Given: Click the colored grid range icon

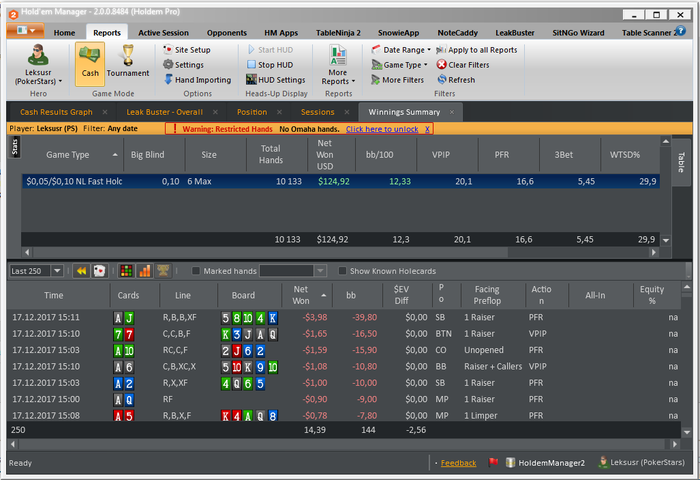Looking at the screenshot, I should click(x=126, y=271).
